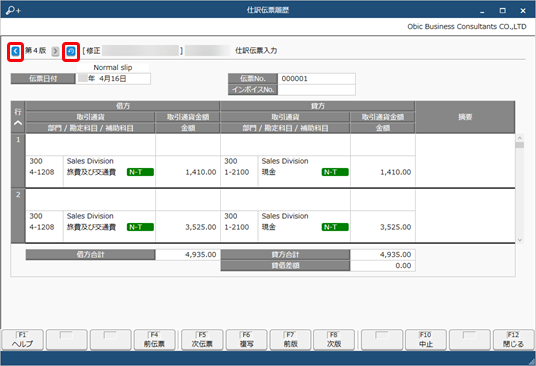Select row 2 number header
The width and height of the screenshot is (536, 366).
coord(18,216)
